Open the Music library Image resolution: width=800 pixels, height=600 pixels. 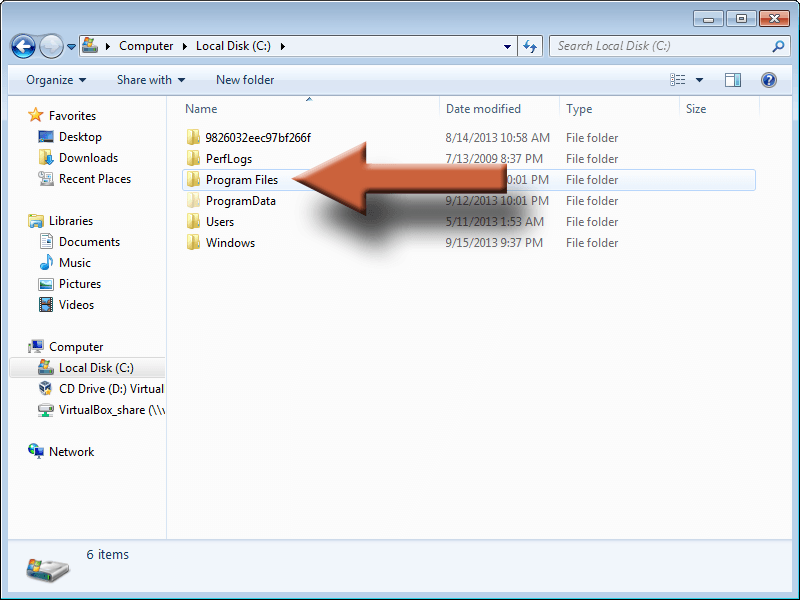tap(74, 263)
